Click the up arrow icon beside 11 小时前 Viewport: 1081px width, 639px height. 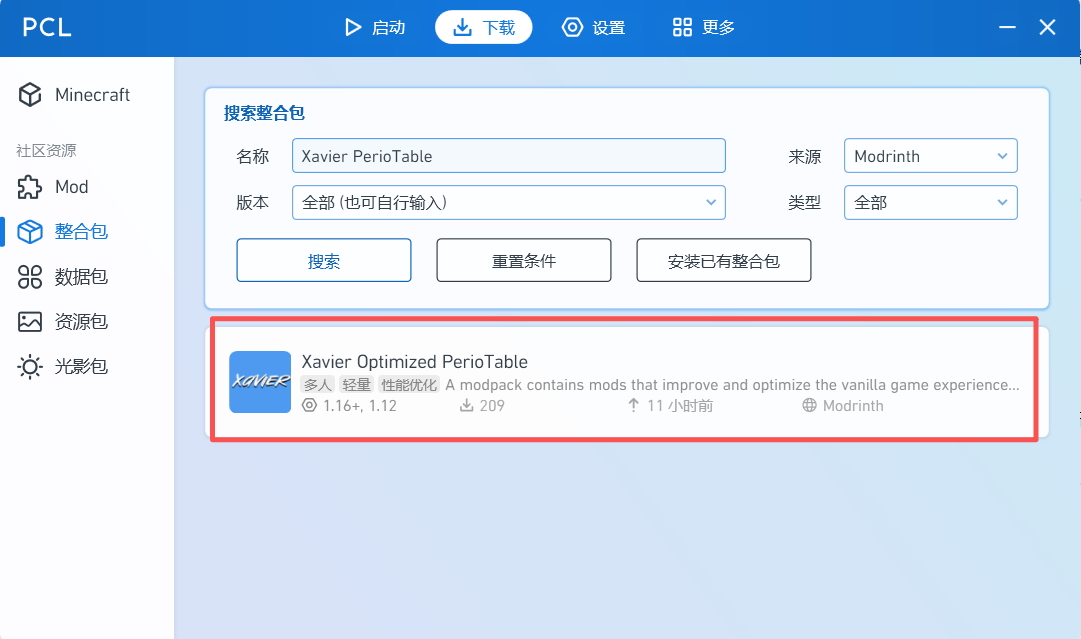click(634, 405)
